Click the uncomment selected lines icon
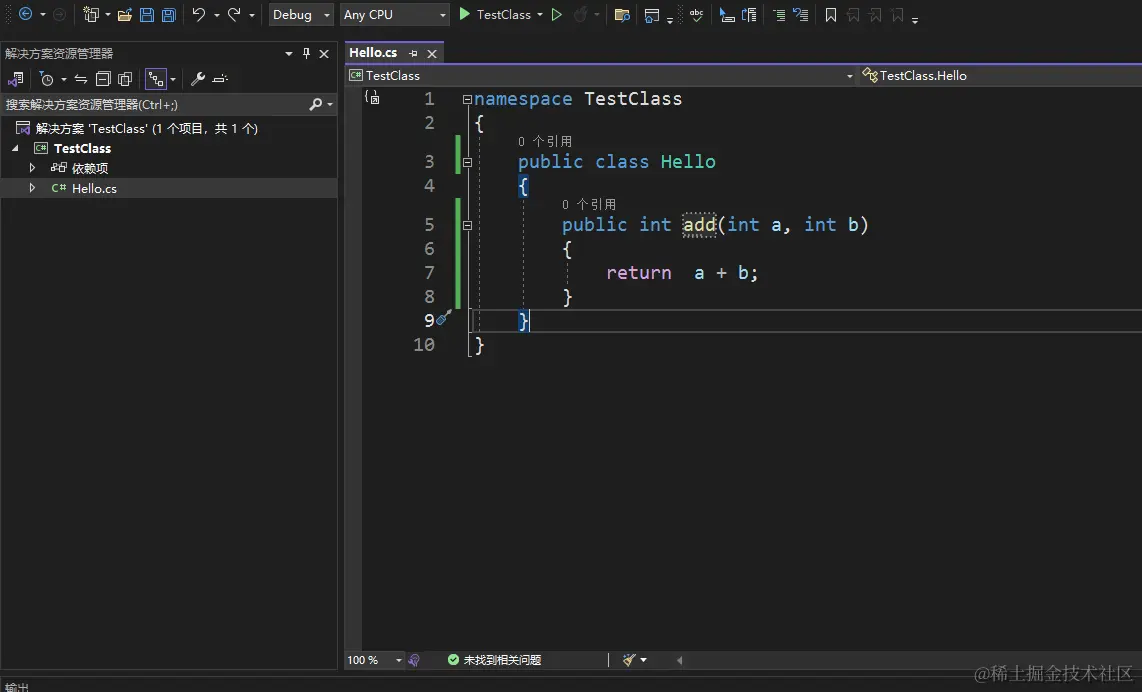 coord(800,15)
